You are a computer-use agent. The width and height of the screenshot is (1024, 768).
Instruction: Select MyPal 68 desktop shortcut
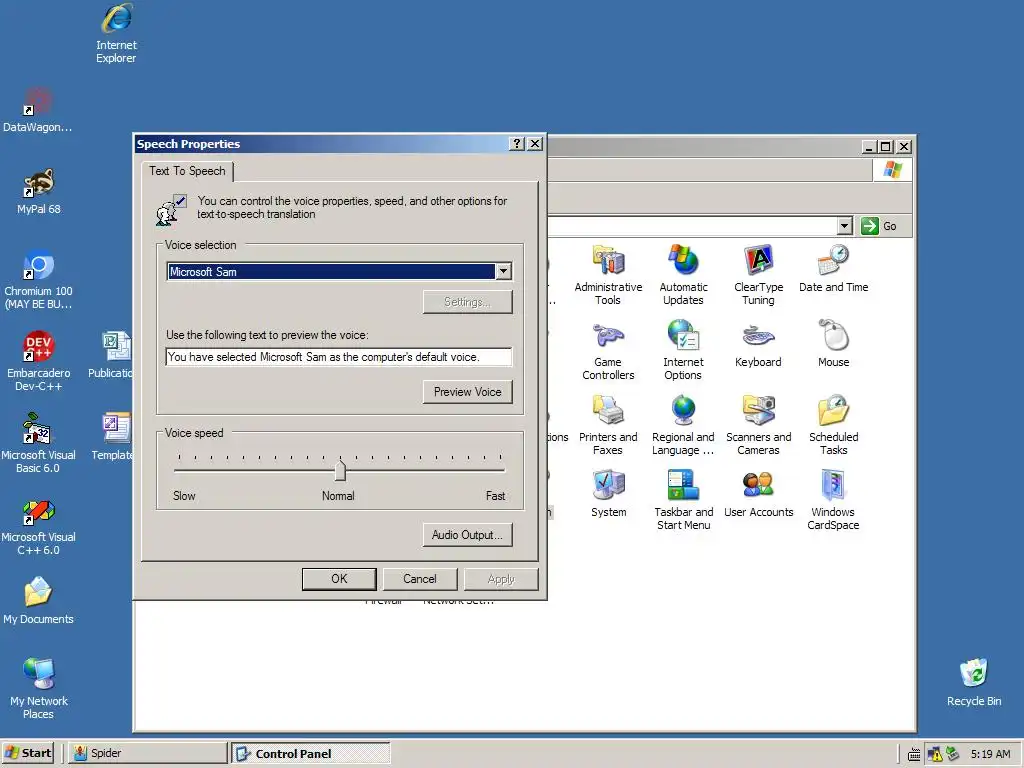coord(38,191)
